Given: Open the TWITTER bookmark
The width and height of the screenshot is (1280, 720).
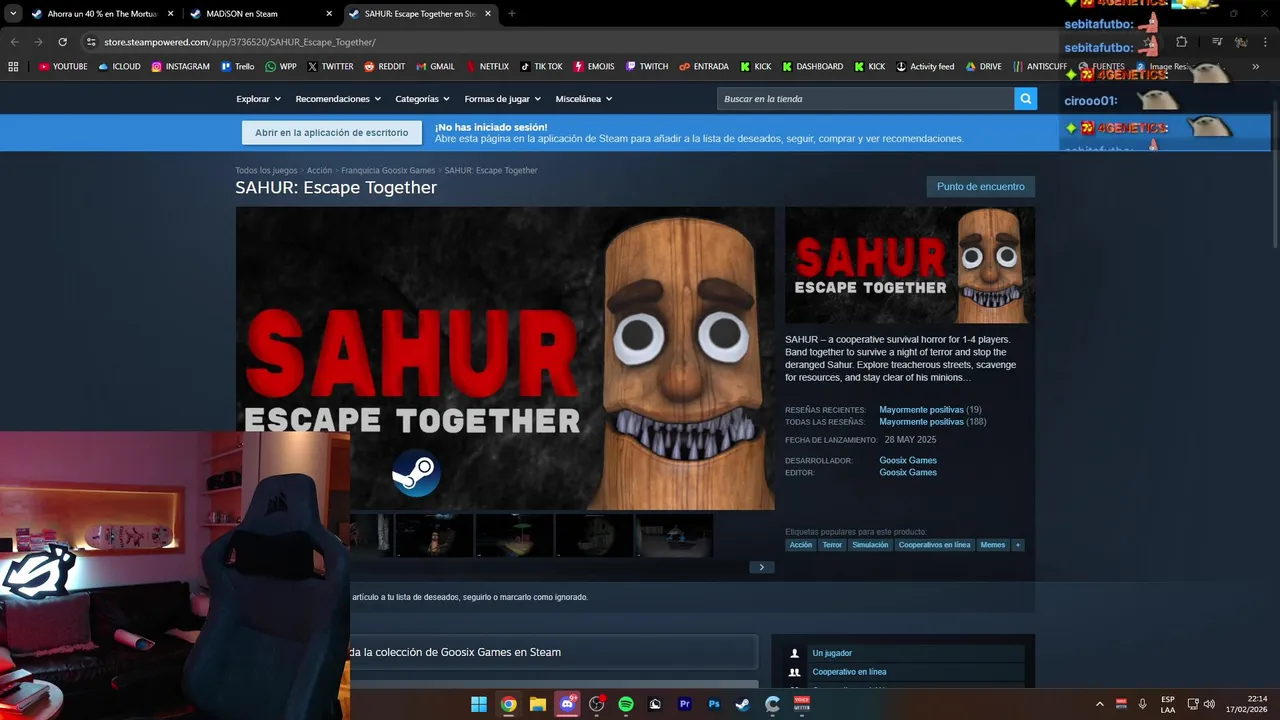Looking at the screenshot, I should [330, 67].
